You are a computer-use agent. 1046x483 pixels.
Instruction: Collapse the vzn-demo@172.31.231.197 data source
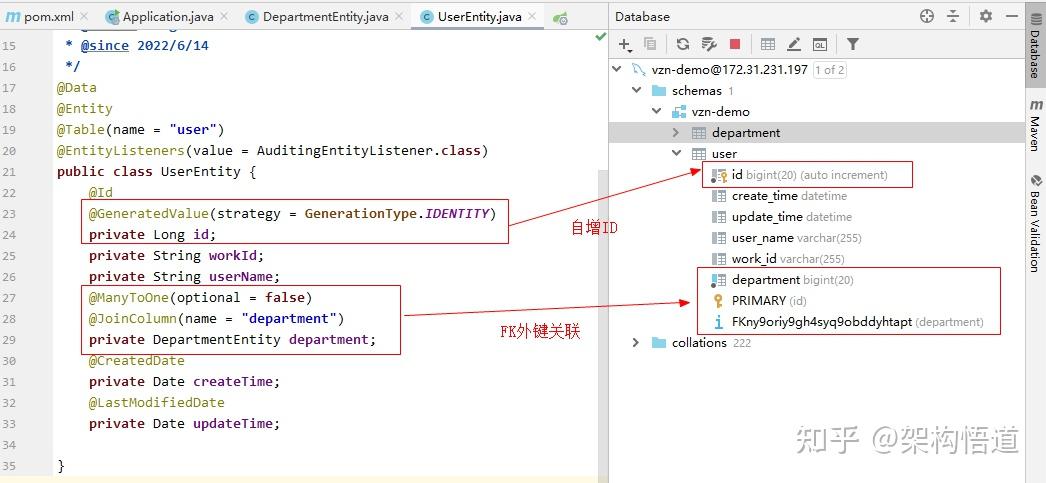(617, 69)
